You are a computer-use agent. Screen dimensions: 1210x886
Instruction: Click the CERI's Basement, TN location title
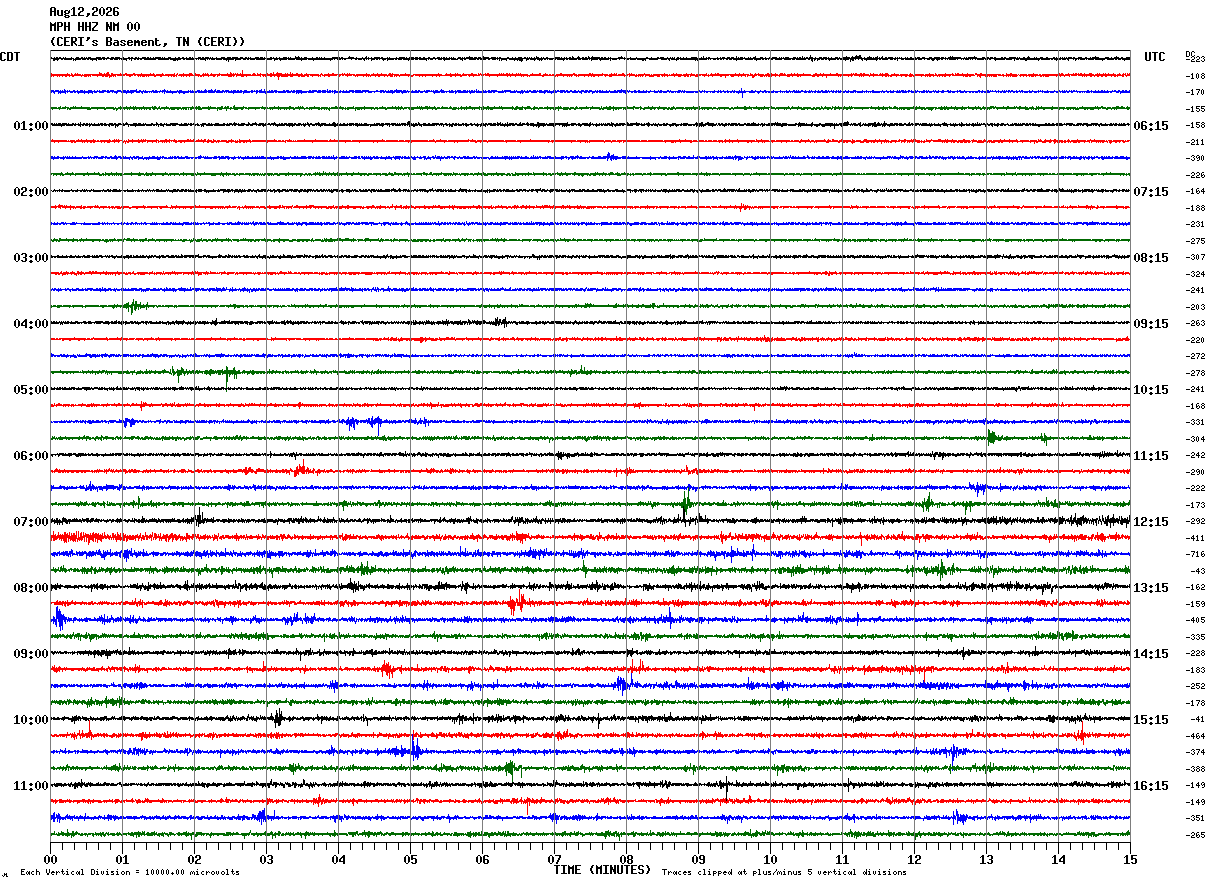147,42
